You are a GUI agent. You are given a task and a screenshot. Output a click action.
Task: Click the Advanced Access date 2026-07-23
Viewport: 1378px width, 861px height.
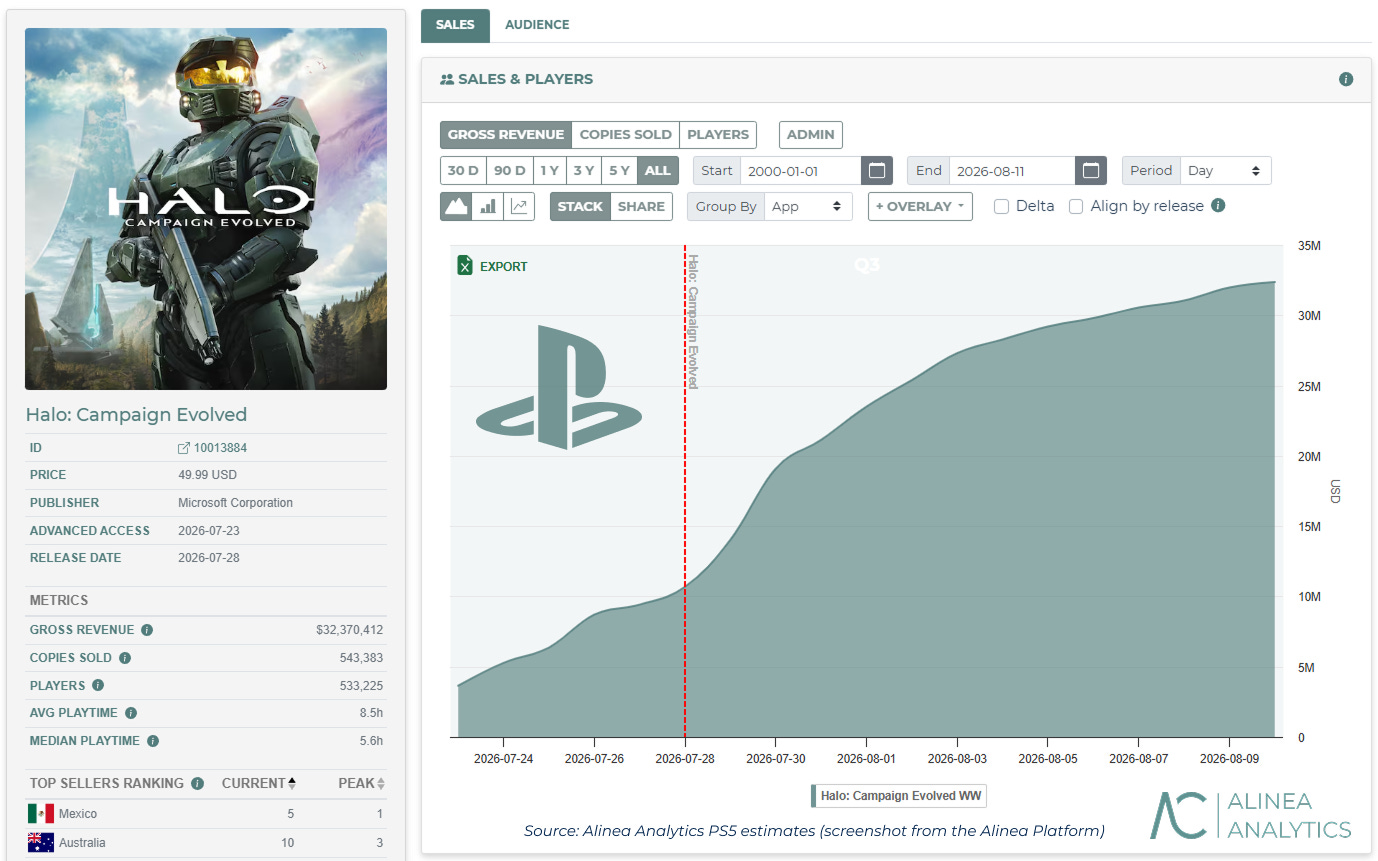(x=208, y=531)
